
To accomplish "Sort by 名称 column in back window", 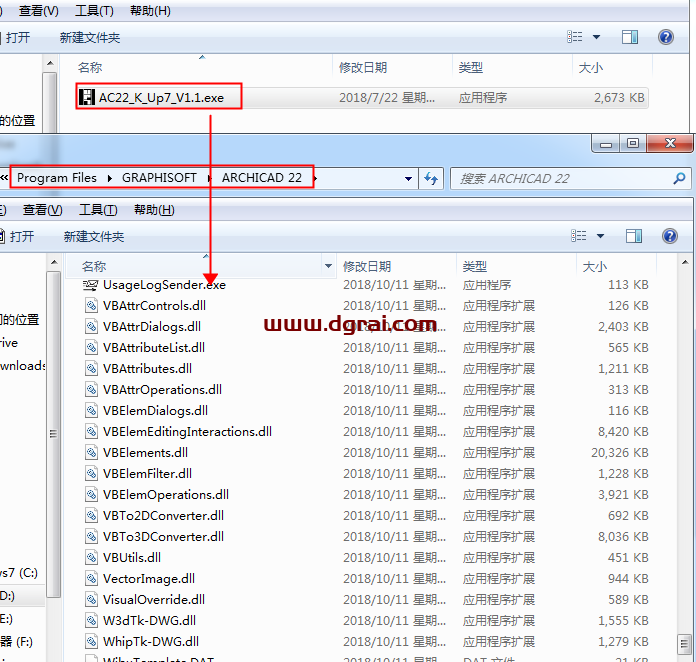I will click(90, 67).
